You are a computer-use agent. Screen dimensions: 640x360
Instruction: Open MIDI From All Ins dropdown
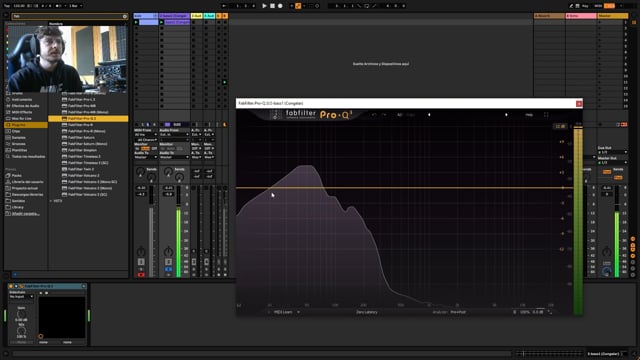point(146,134)
